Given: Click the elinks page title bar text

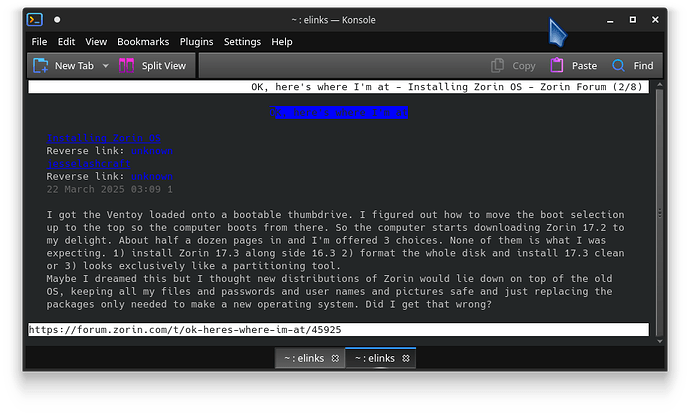Looking at the screenshot, I should click(447, 87).
